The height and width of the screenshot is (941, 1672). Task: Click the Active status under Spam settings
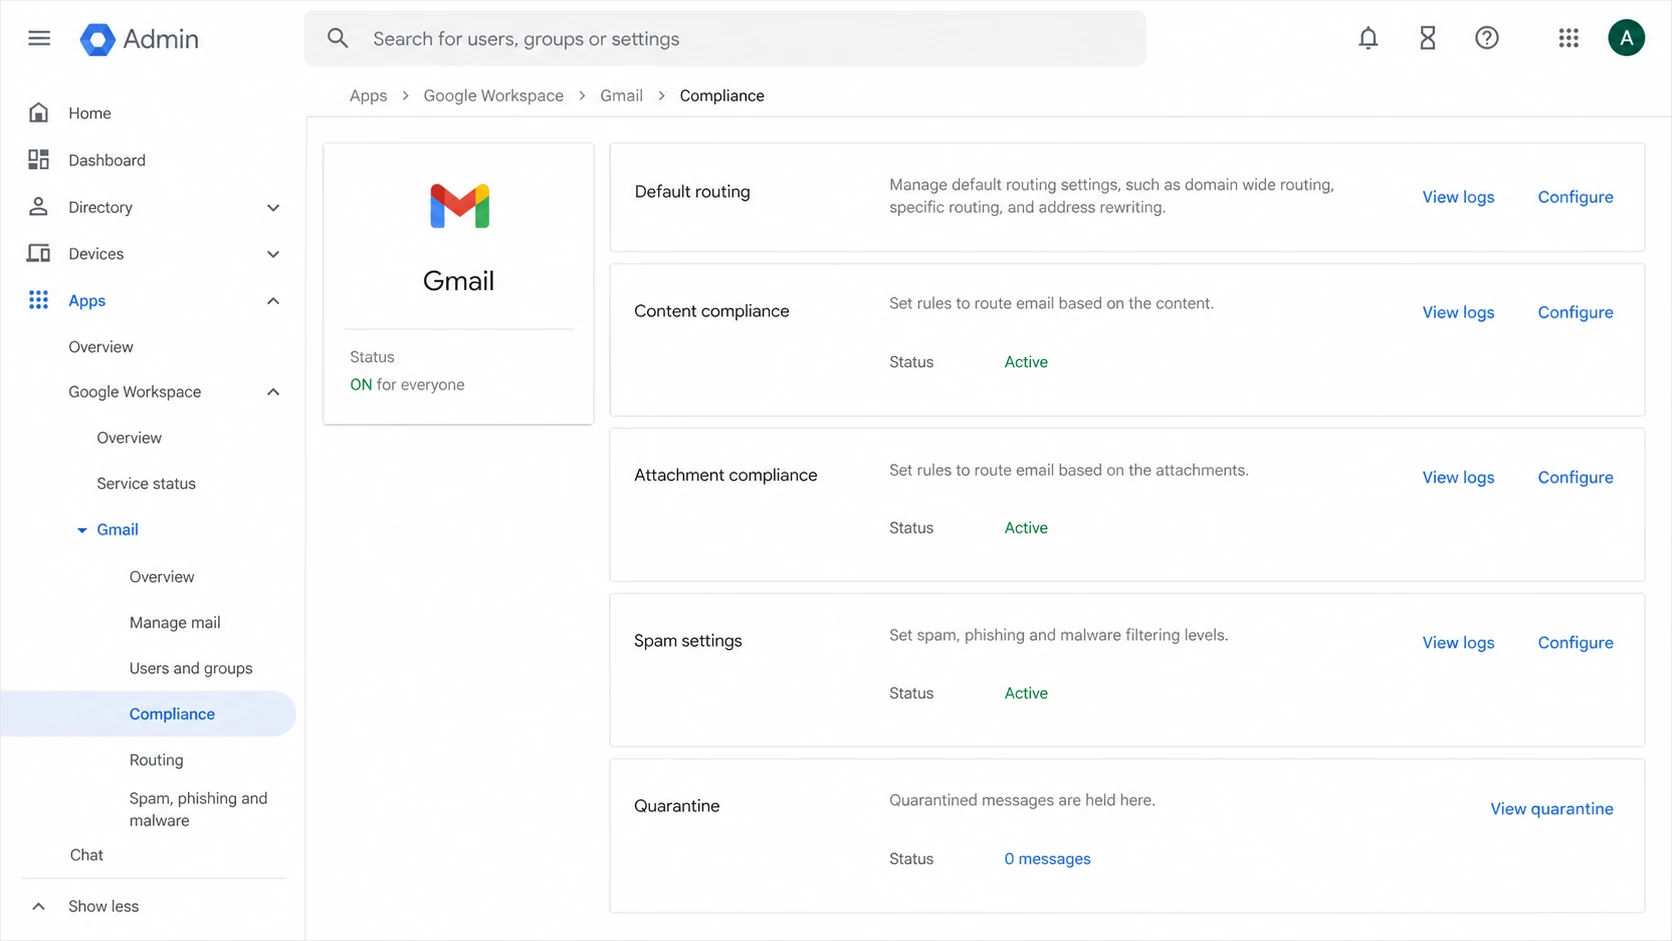pyautogui.click(x=1026, y=693)
